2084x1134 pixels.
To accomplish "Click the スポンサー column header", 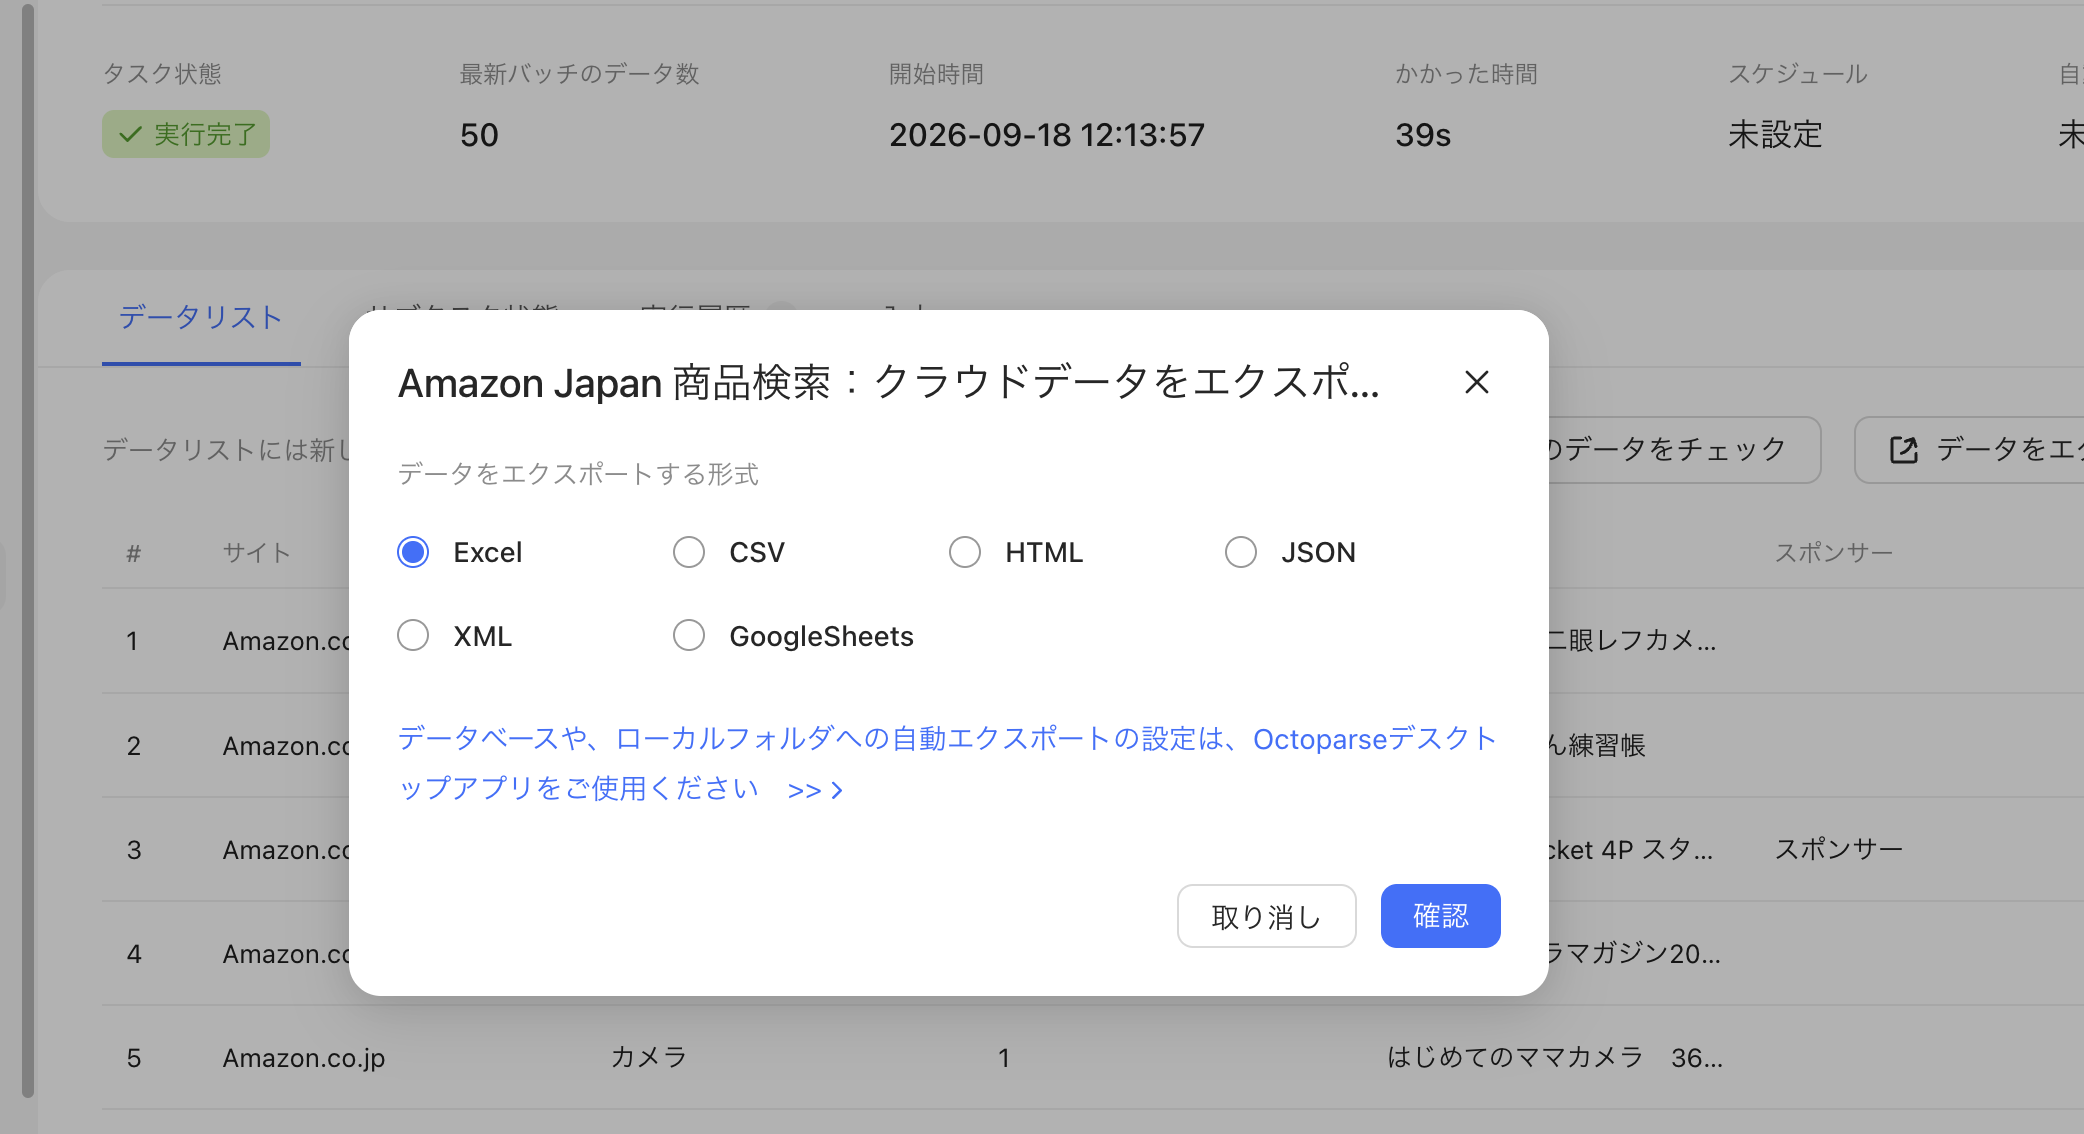I will pos(1833,553).
